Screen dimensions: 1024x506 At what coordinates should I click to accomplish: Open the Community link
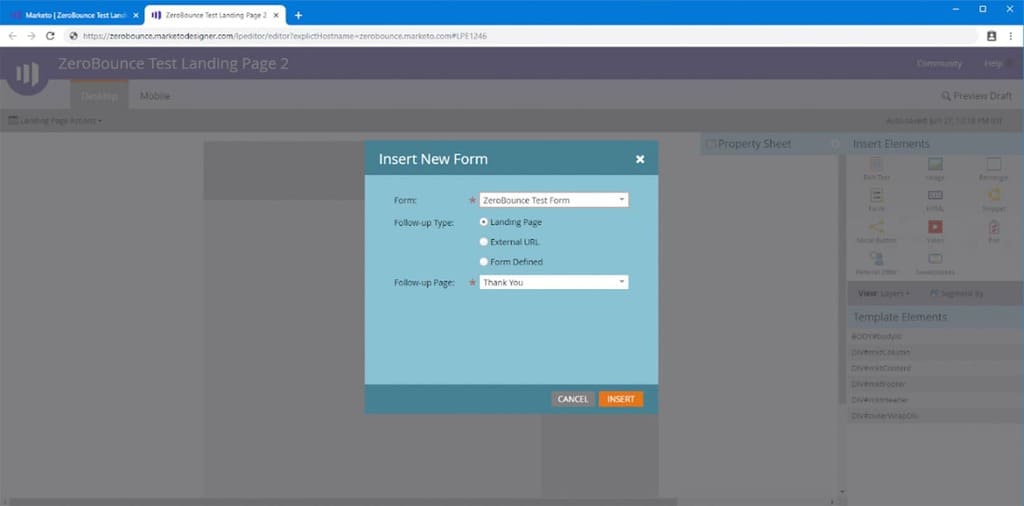[x=939, y=63]
